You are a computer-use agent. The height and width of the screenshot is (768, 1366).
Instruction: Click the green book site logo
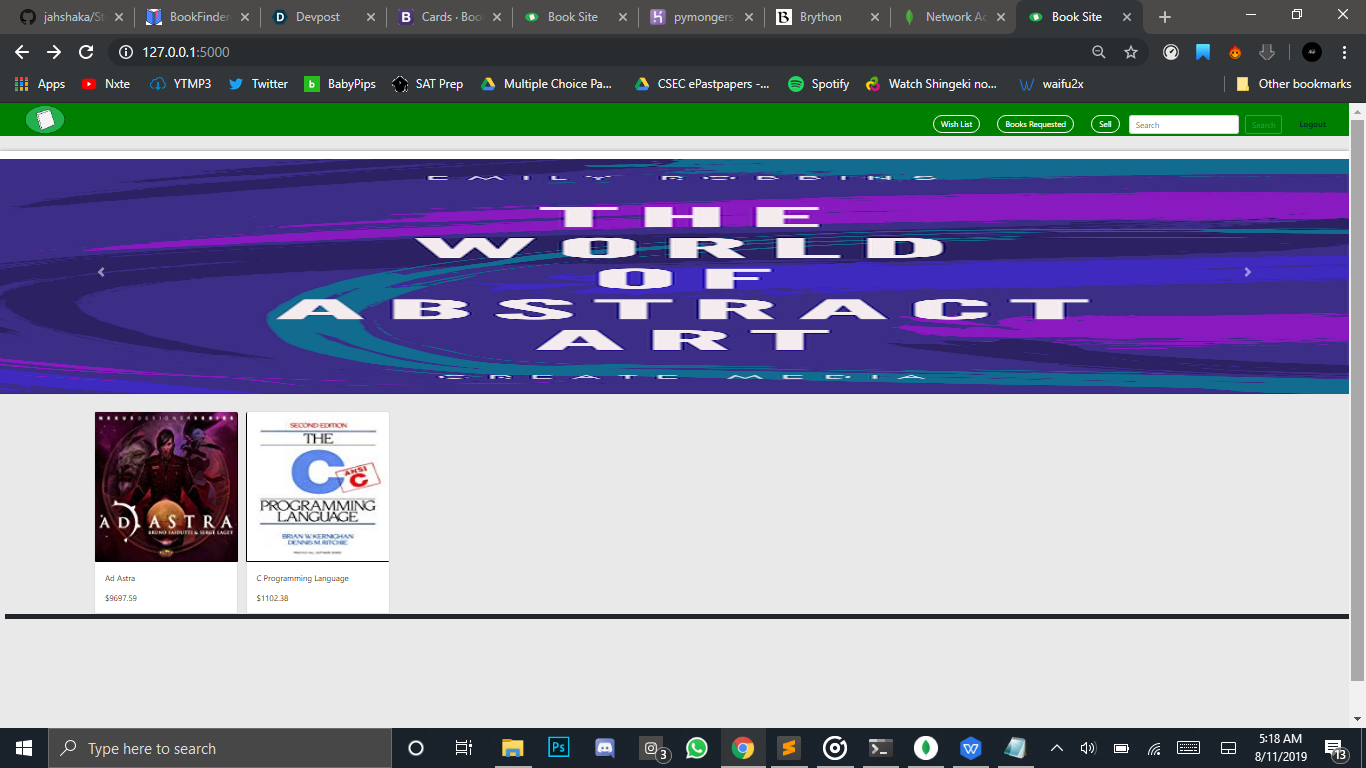[45, 120]
